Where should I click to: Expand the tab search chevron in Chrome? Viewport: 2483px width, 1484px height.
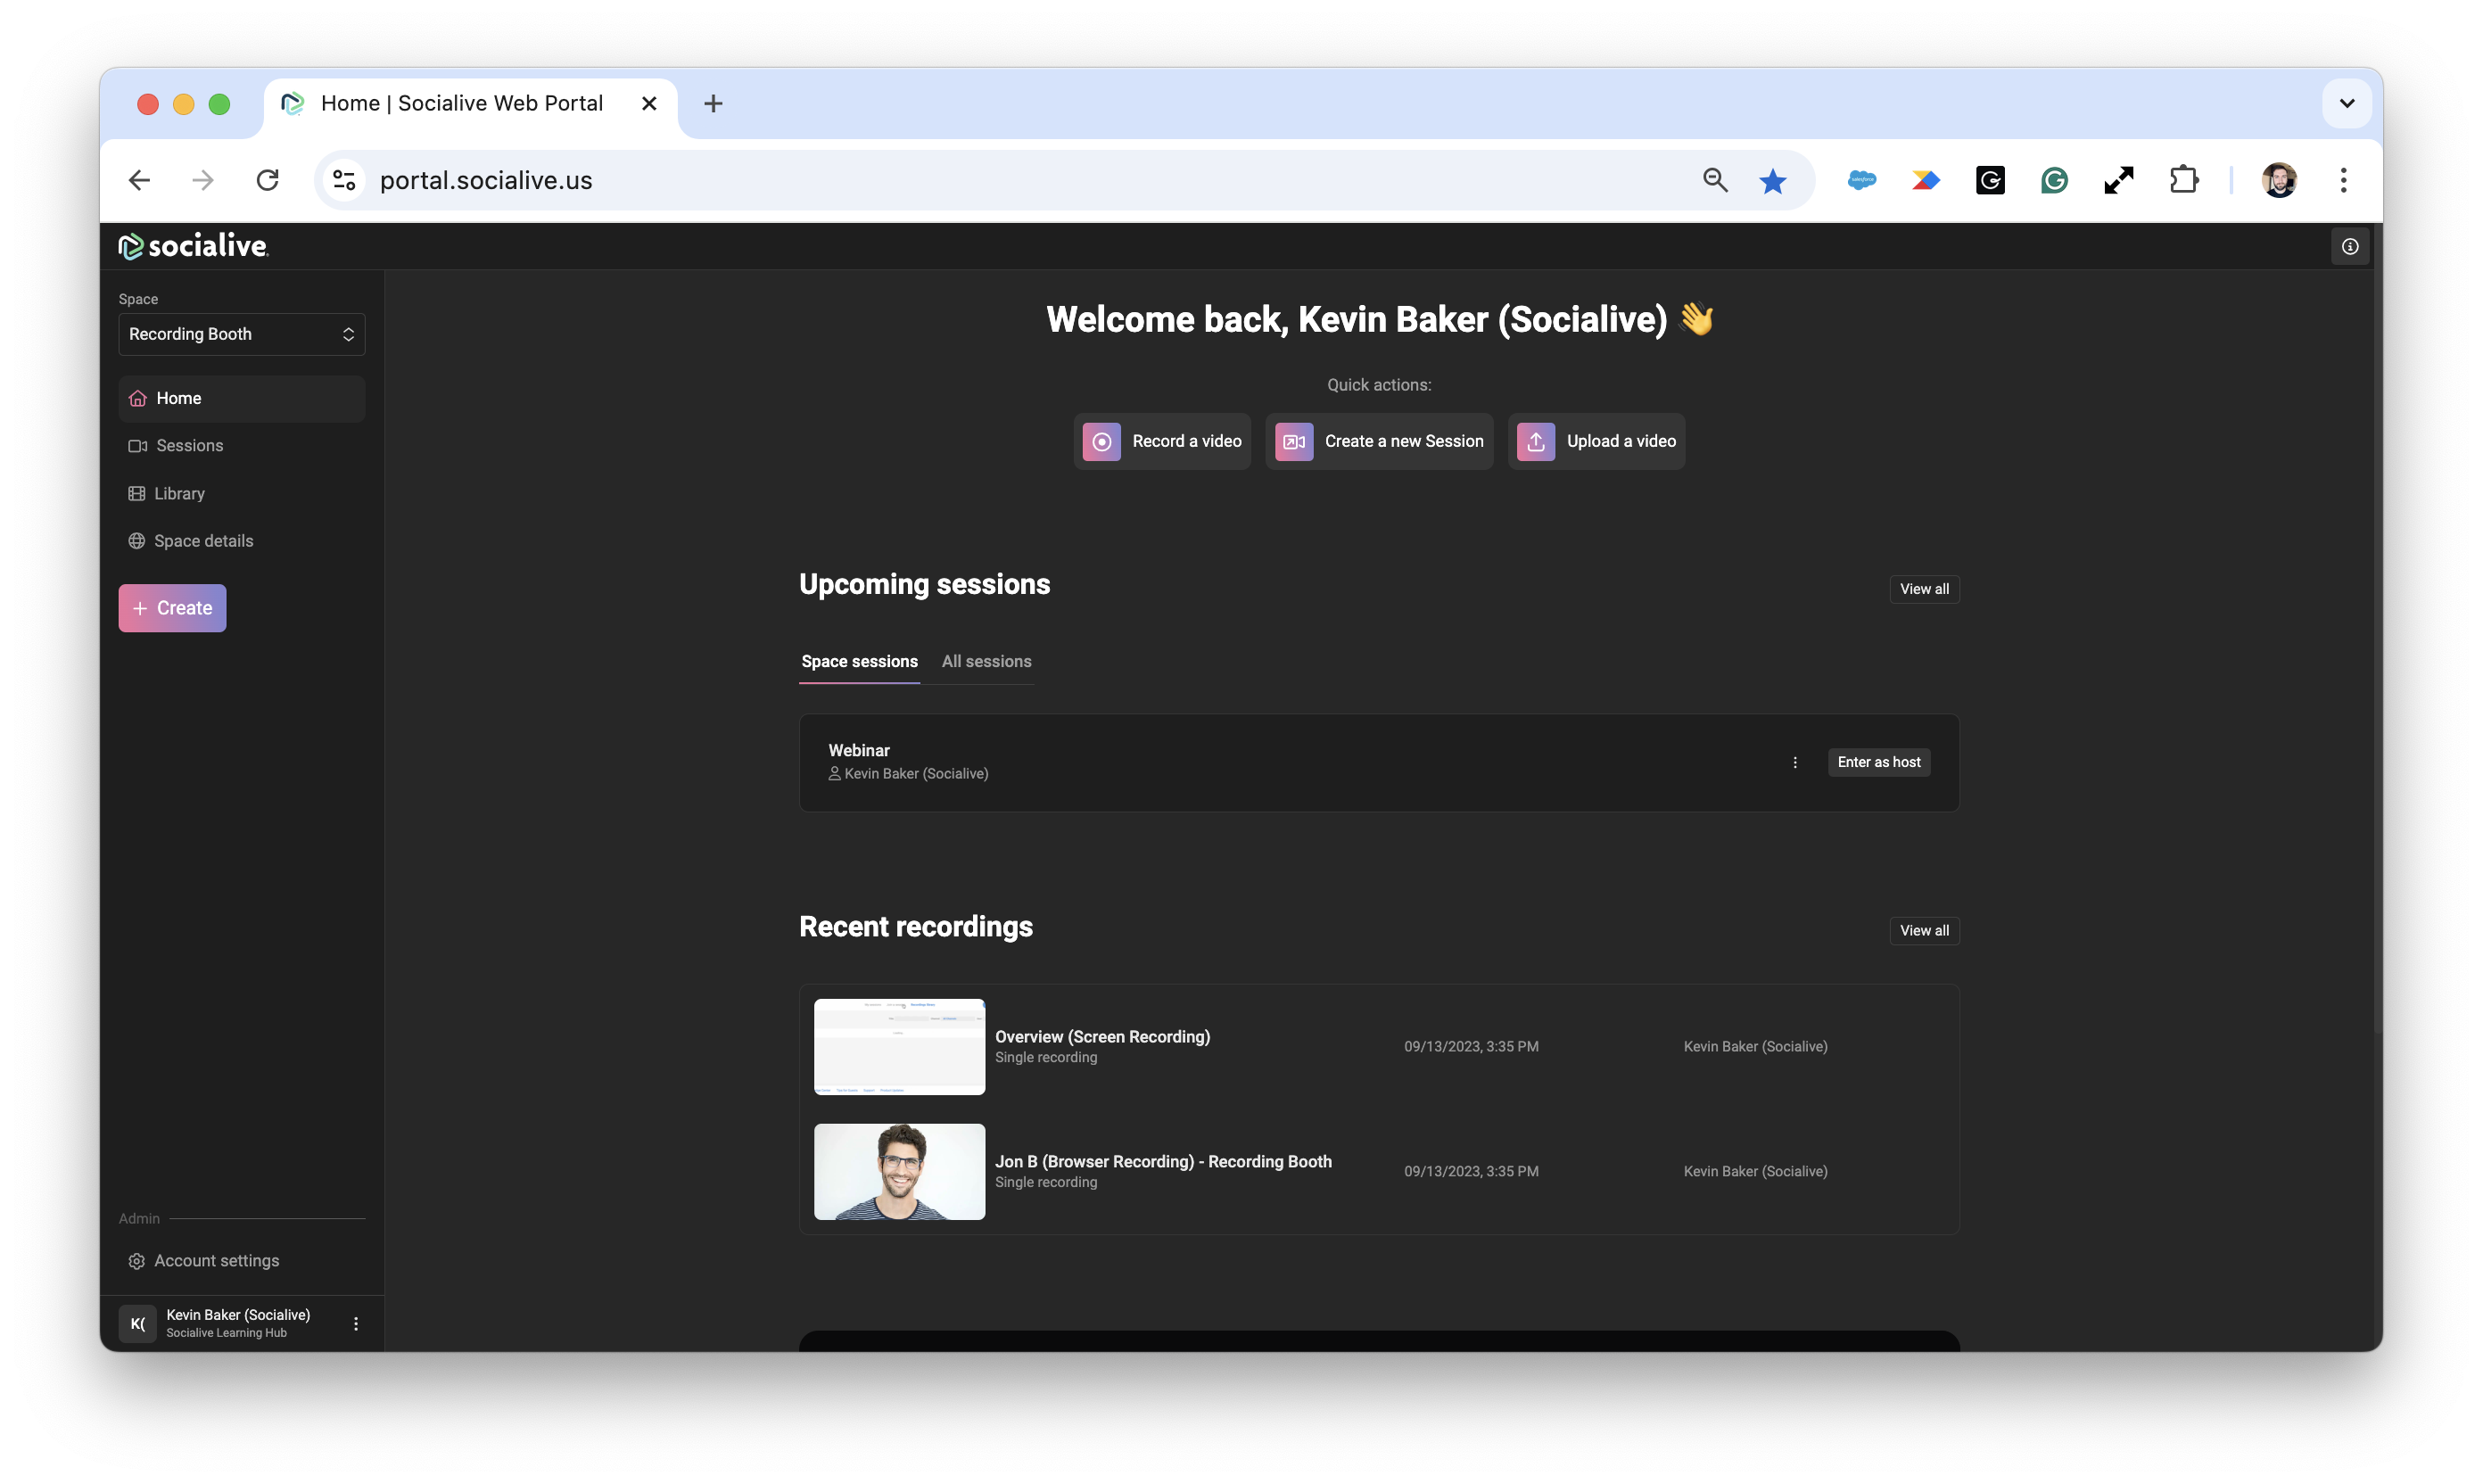click(2346, 103)
